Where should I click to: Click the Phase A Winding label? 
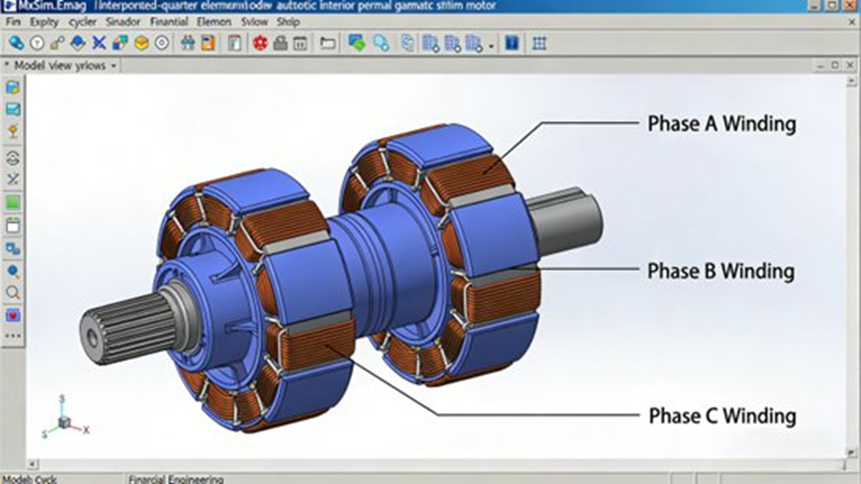(721, 124)
